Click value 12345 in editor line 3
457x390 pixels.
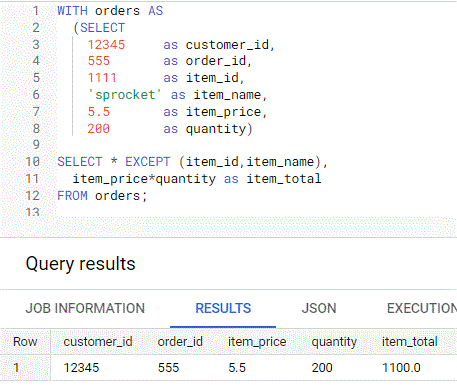[106, 45]
